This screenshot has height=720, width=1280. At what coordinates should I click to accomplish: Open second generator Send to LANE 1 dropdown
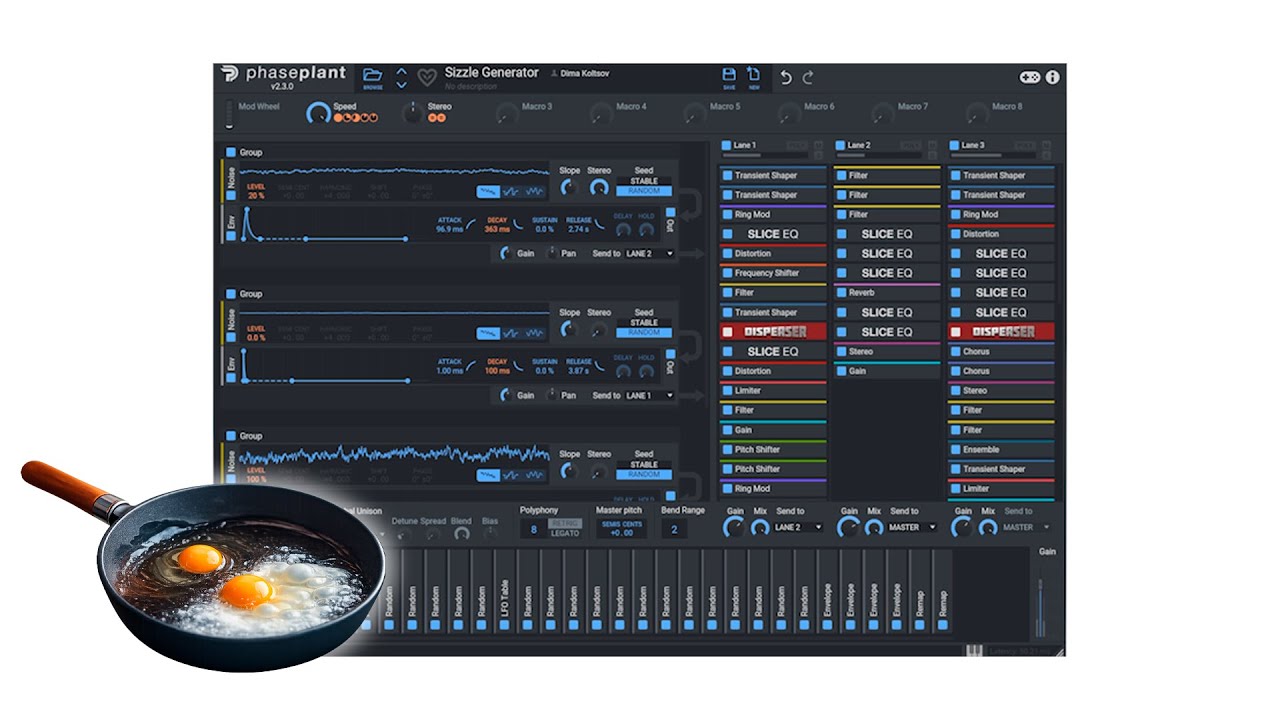[x=649, y=396]
